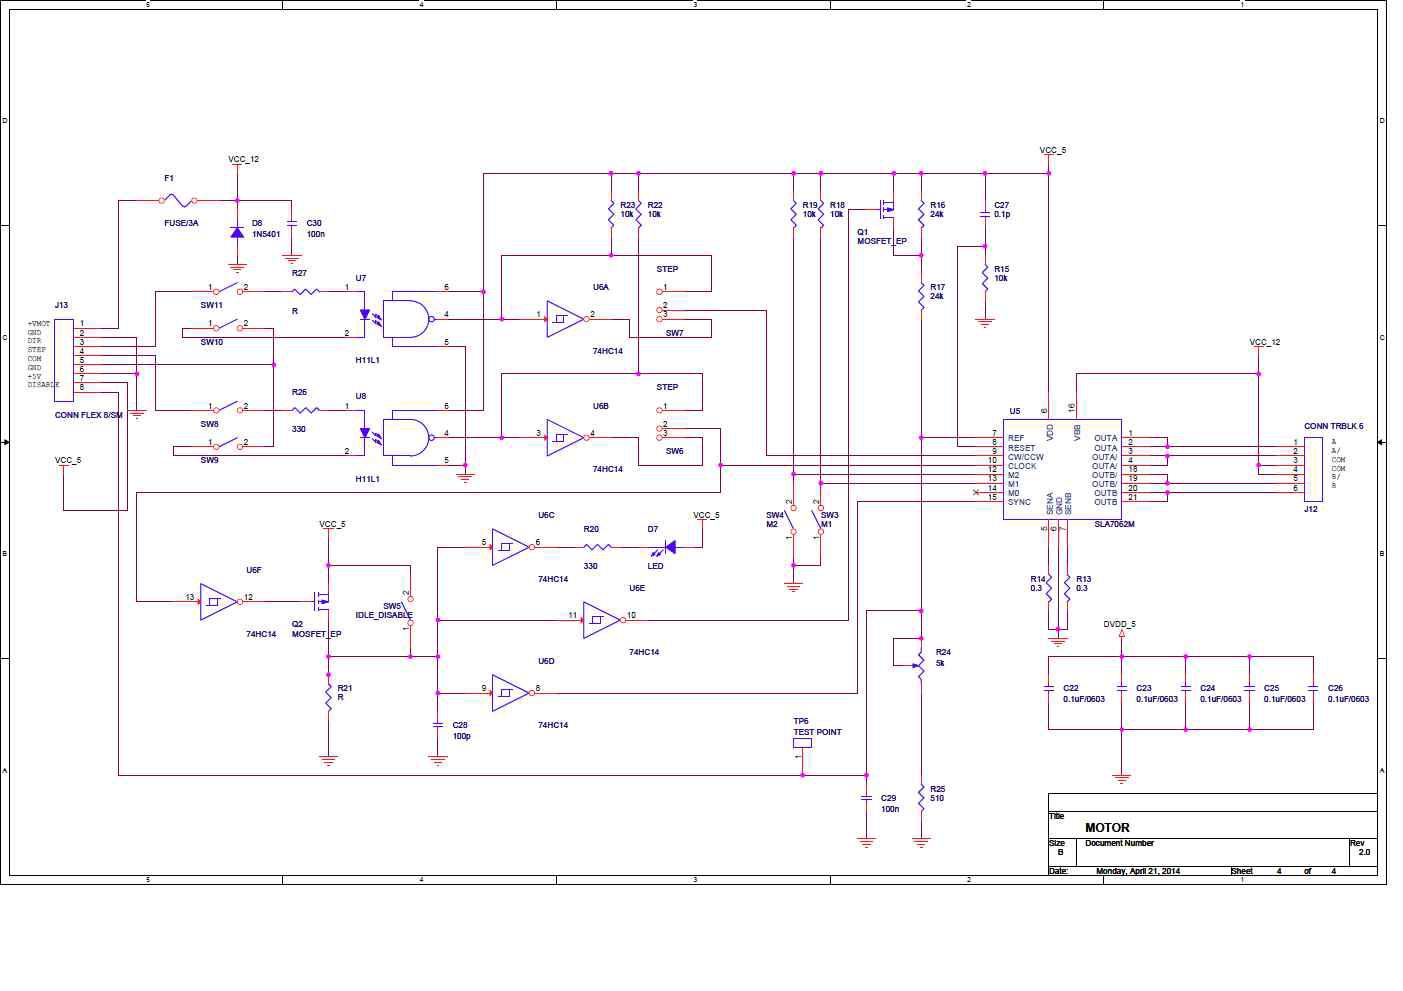Select decoupling capacitor C24
This screenshot has height=991, width=1403.
(x=1186, y=688)
